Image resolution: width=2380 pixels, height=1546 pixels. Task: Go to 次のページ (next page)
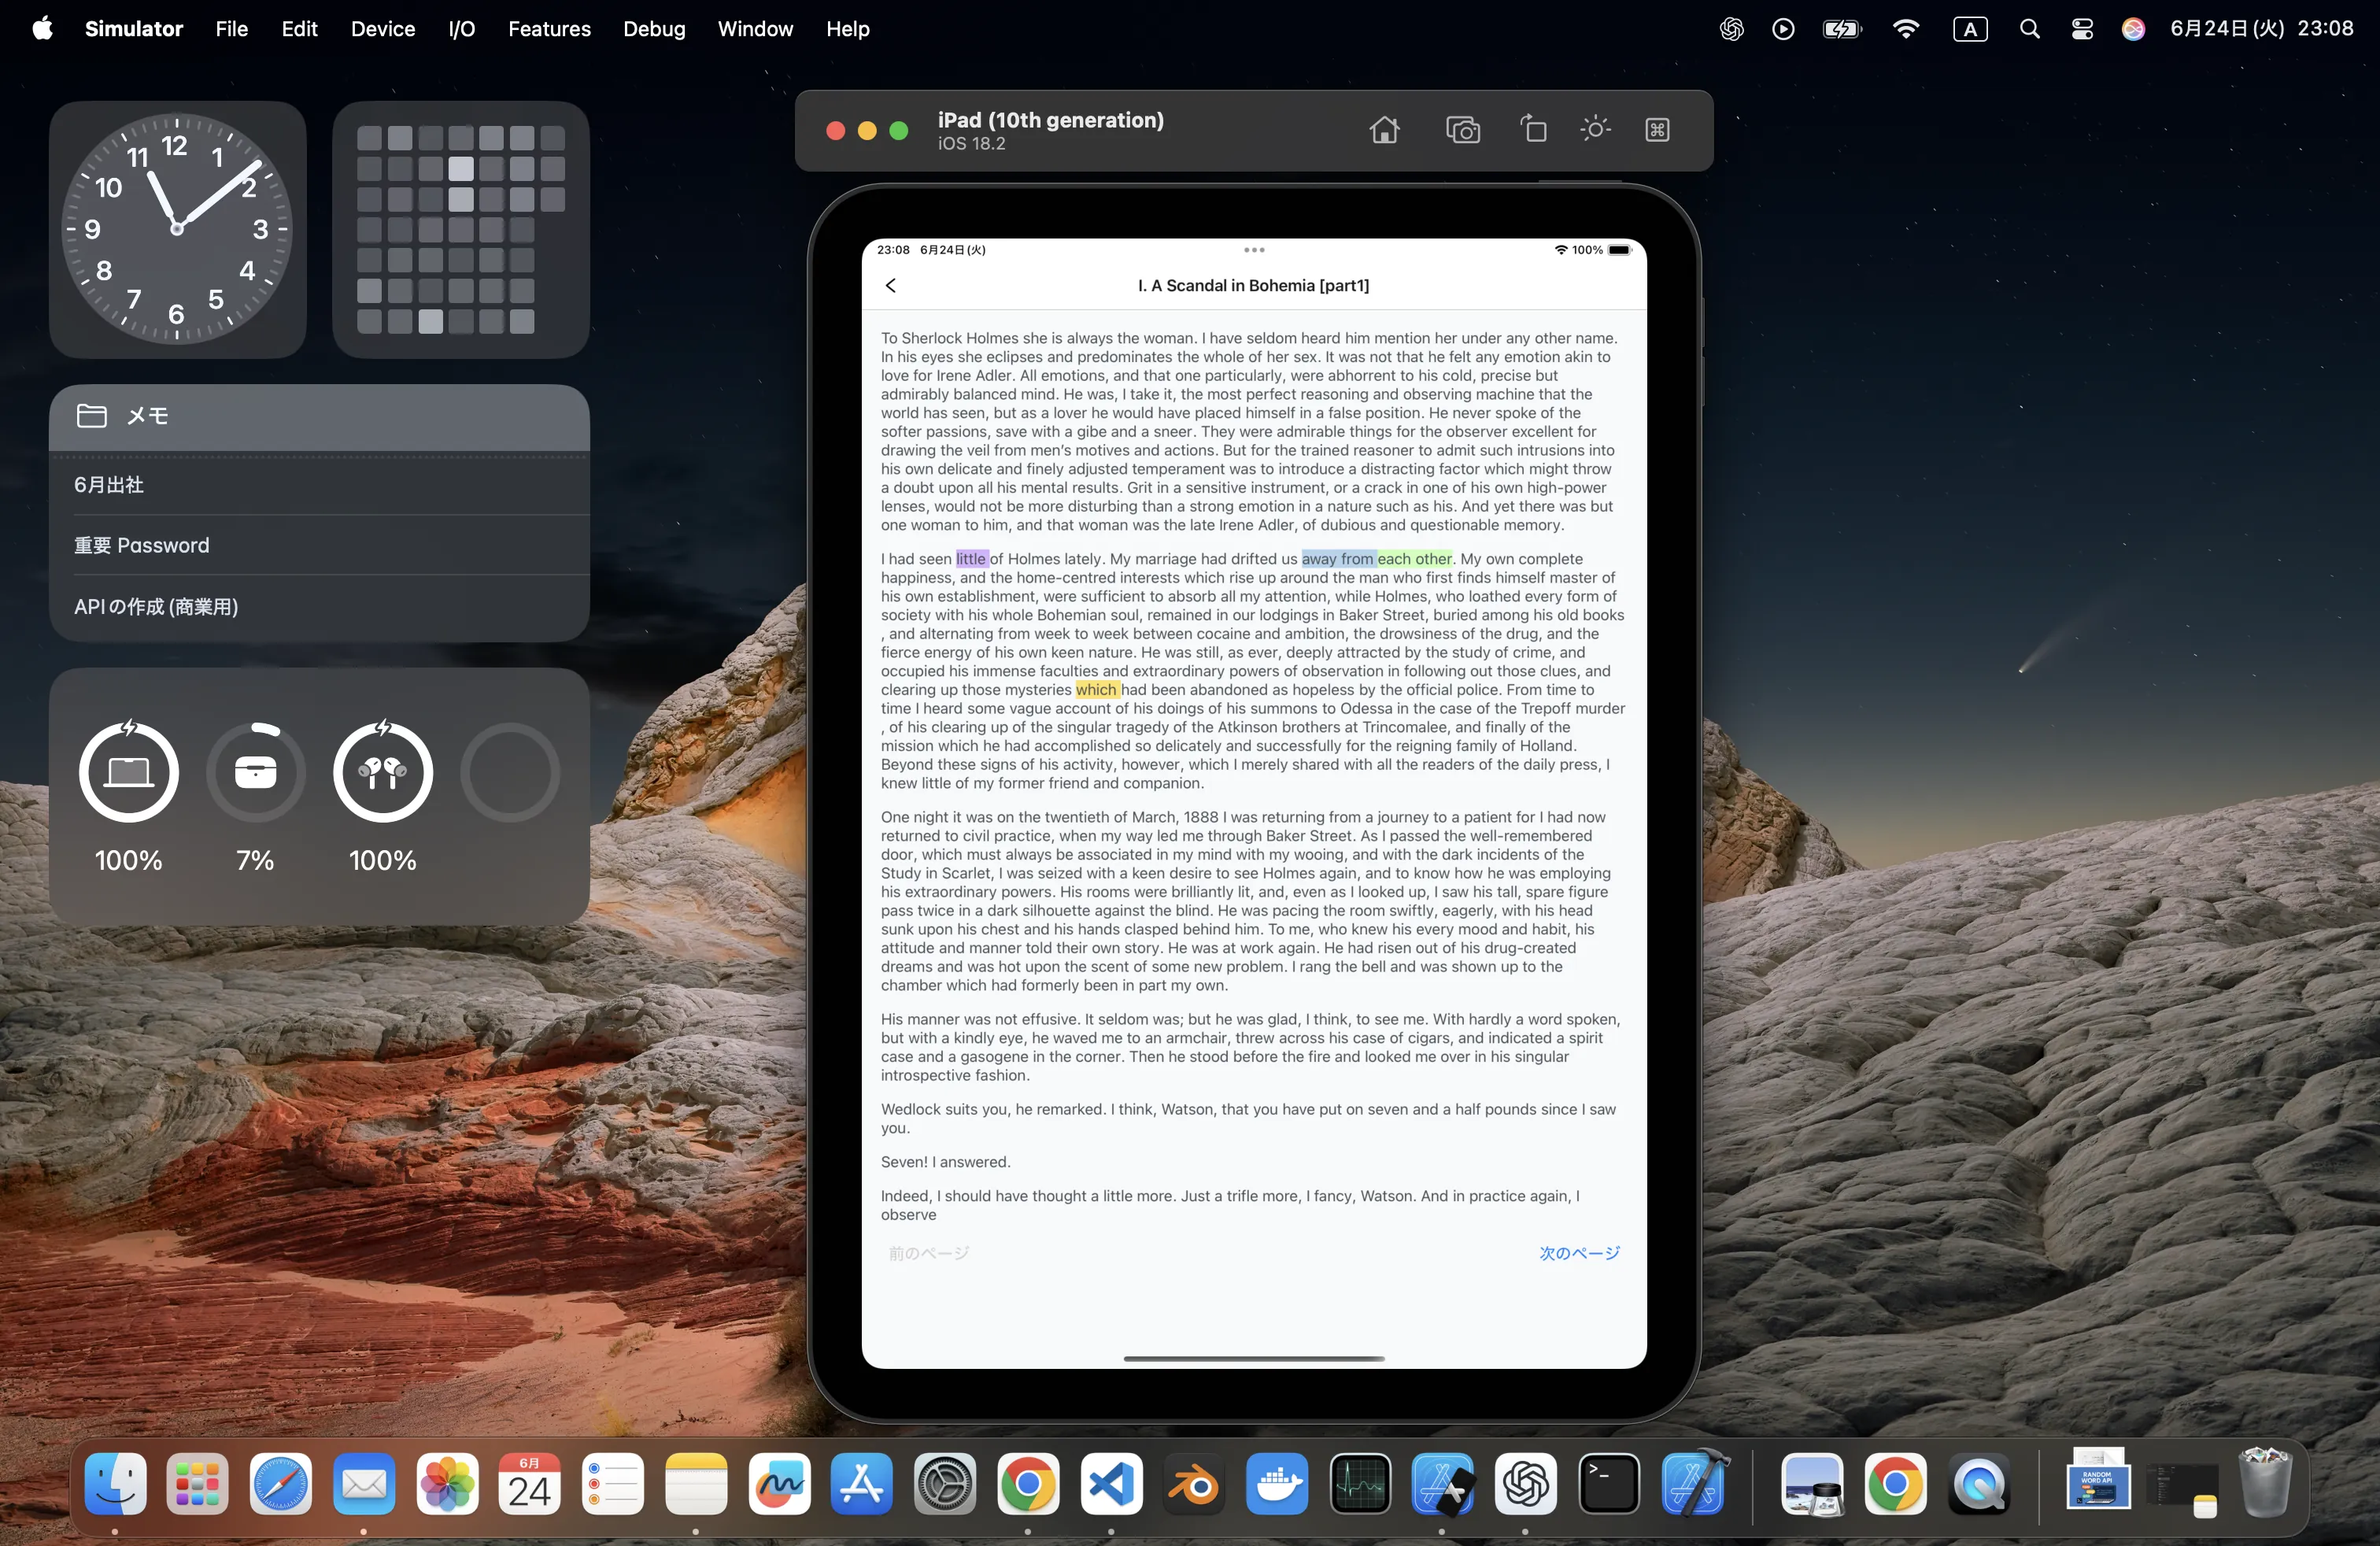1579,1253
